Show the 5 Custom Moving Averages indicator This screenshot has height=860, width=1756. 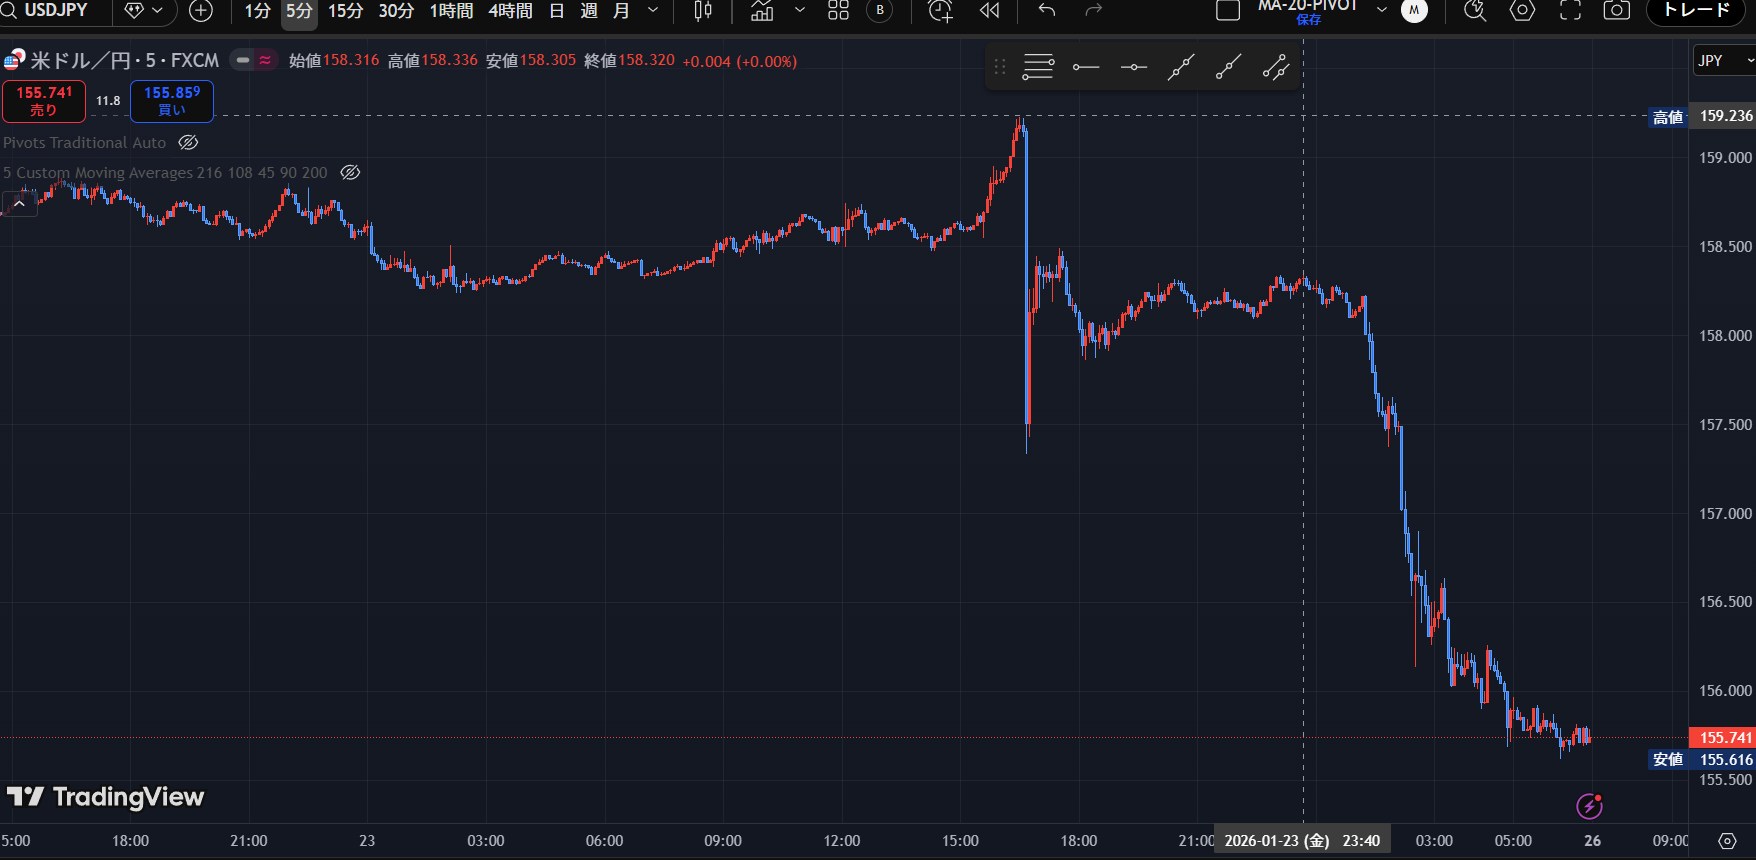click(x=350, y=173)
